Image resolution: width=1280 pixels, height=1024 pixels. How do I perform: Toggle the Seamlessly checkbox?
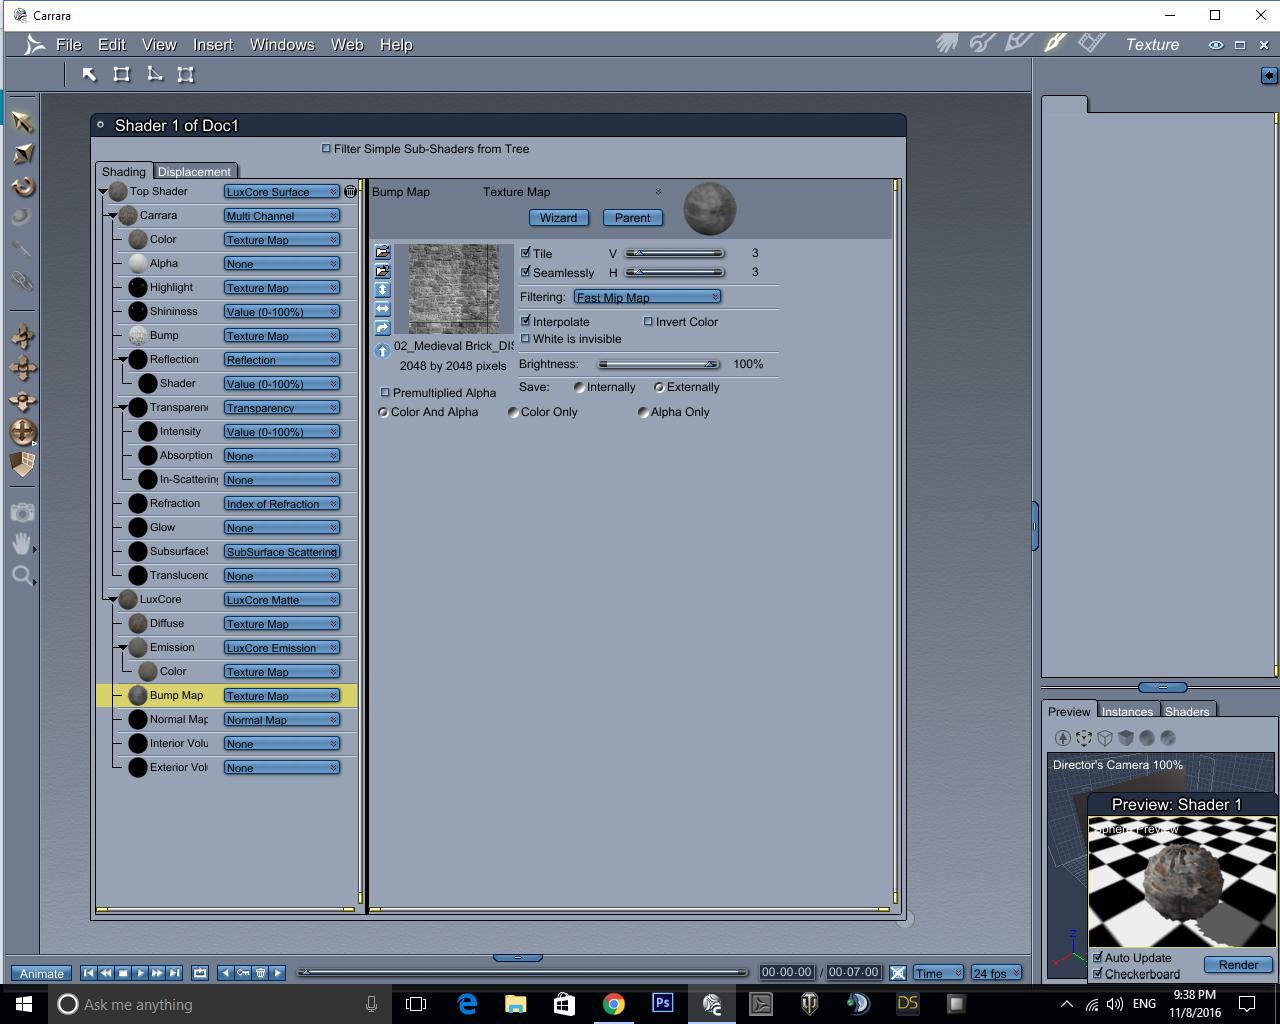click(x=526, y=272)
